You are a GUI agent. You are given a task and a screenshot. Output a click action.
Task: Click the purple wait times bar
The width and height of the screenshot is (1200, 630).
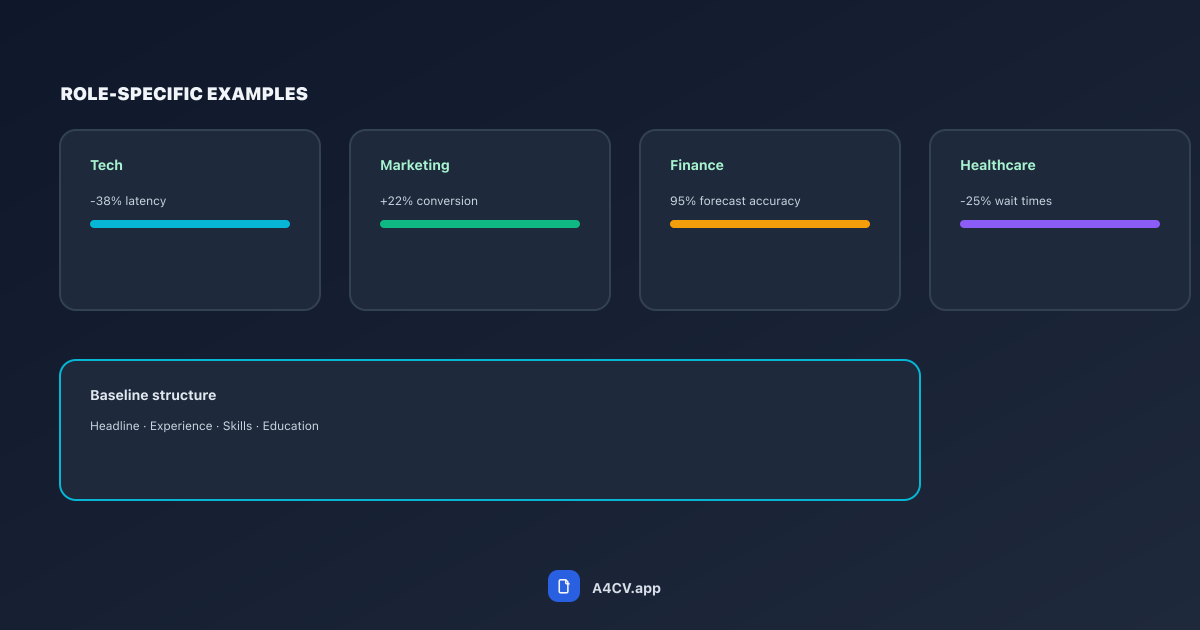coord(1060,224)
